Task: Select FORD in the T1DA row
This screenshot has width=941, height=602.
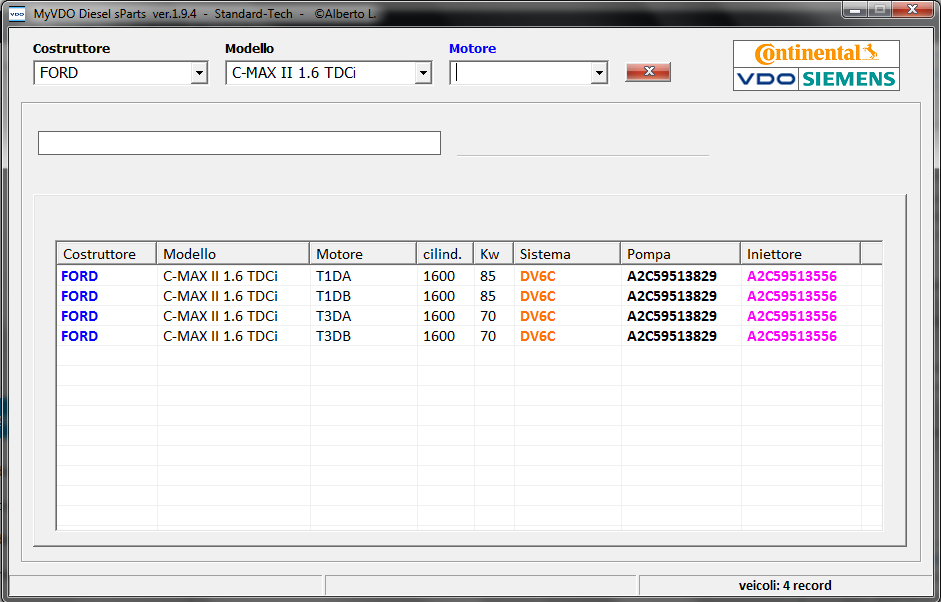Action: pos(79,276)
